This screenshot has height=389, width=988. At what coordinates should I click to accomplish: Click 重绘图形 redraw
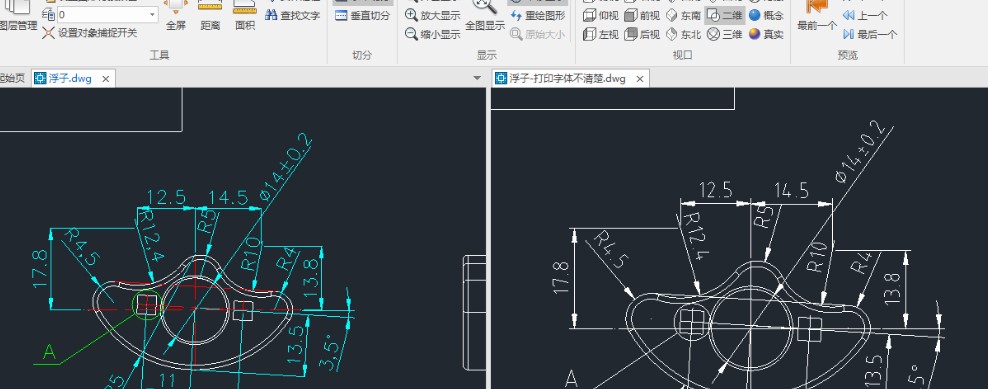pyautogui.click(x=537, y=16)
